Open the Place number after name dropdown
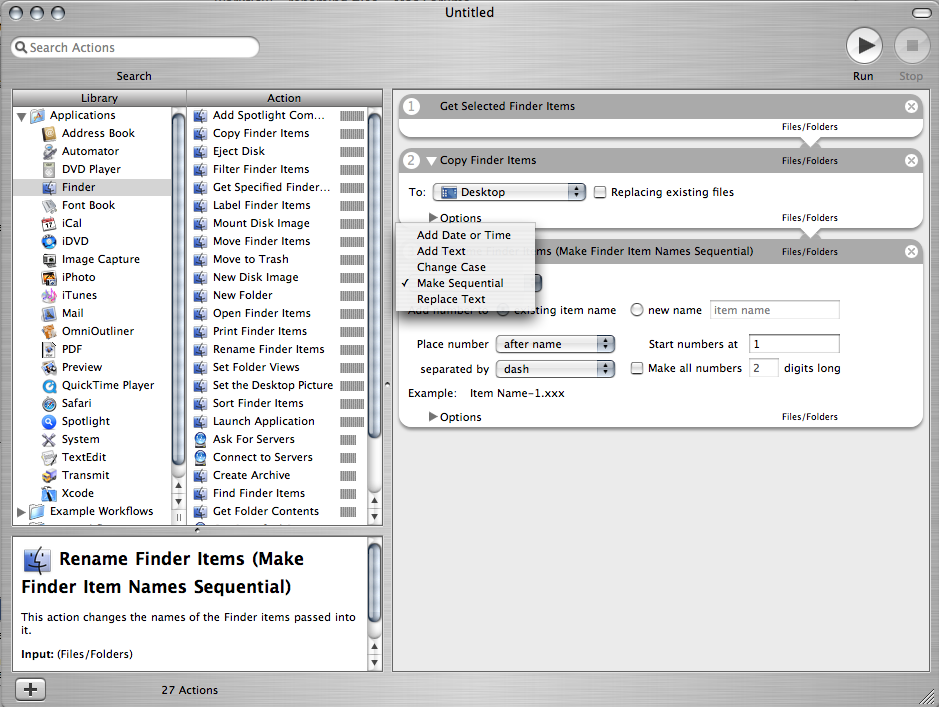Screen dimensions: 939x707 point(555,344)
